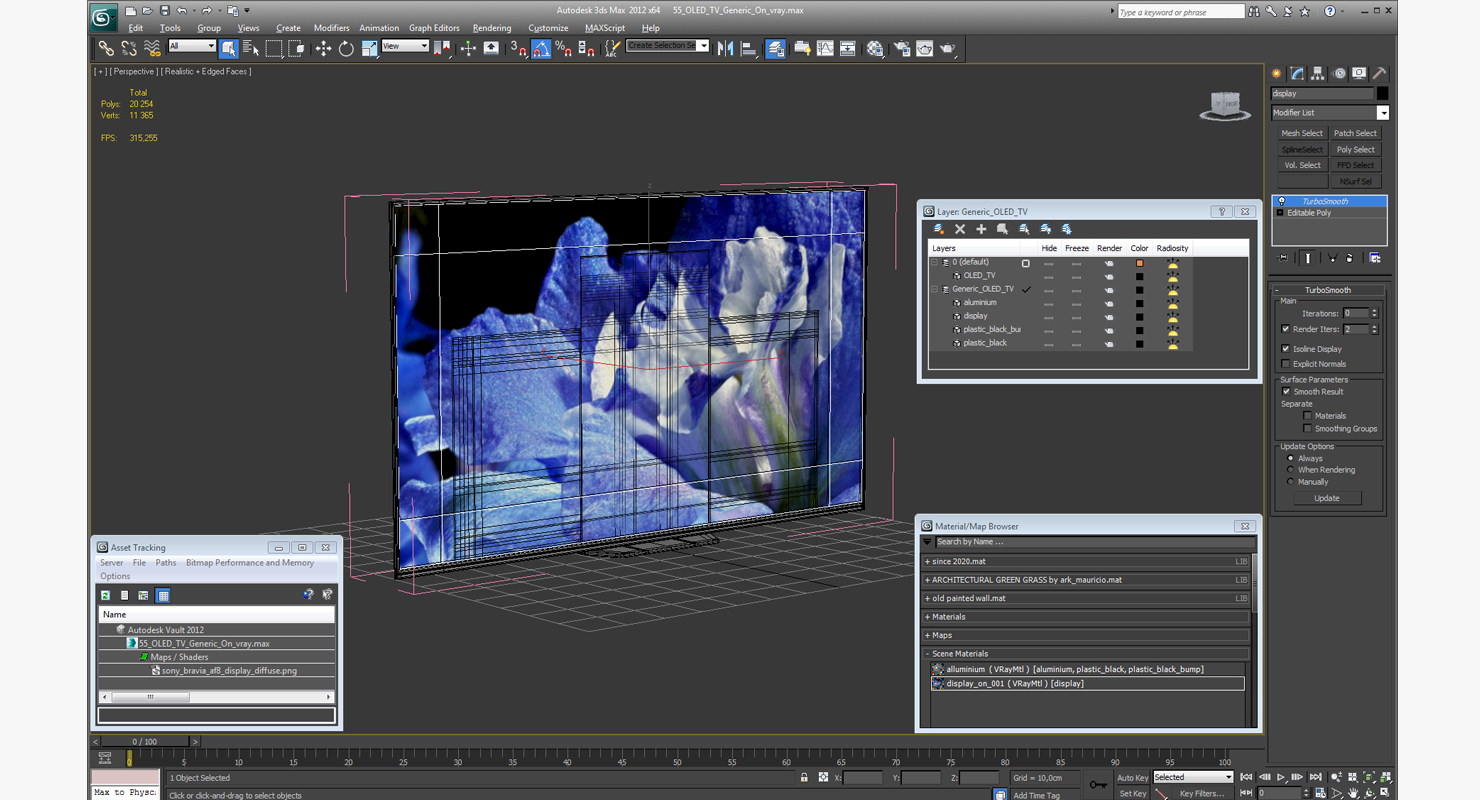Click the Pan View hand icon

(1353, 793)
